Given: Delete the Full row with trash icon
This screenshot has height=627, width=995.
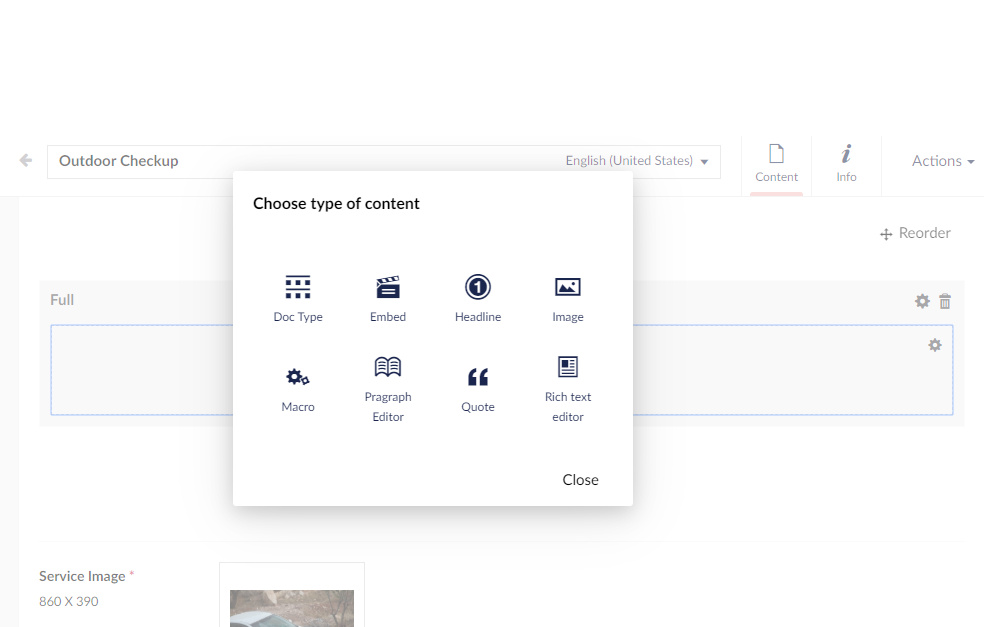Looking at the screenshot, I should pos(945,301).
